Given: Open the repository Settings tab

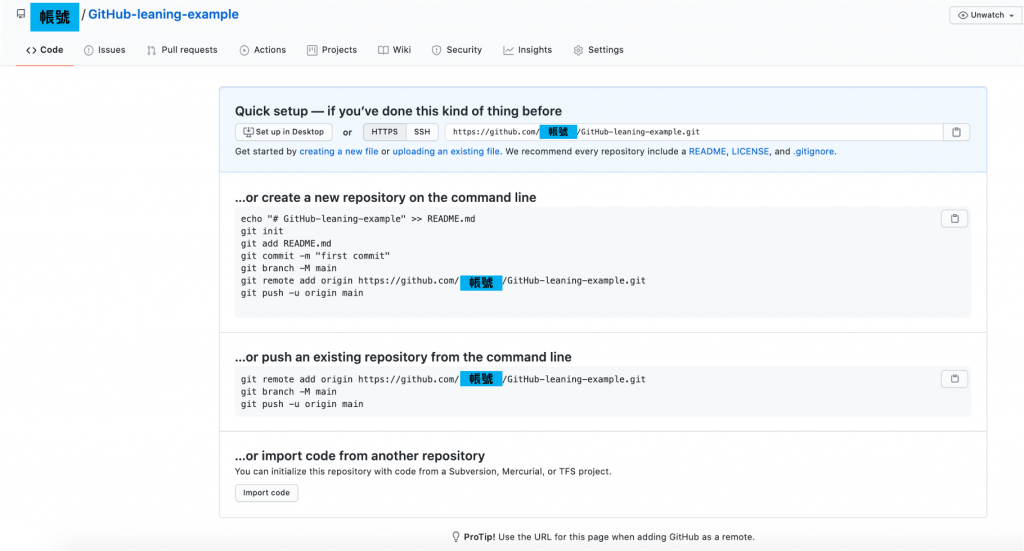Looking at the screenshot, I should [x=598, y=50].
